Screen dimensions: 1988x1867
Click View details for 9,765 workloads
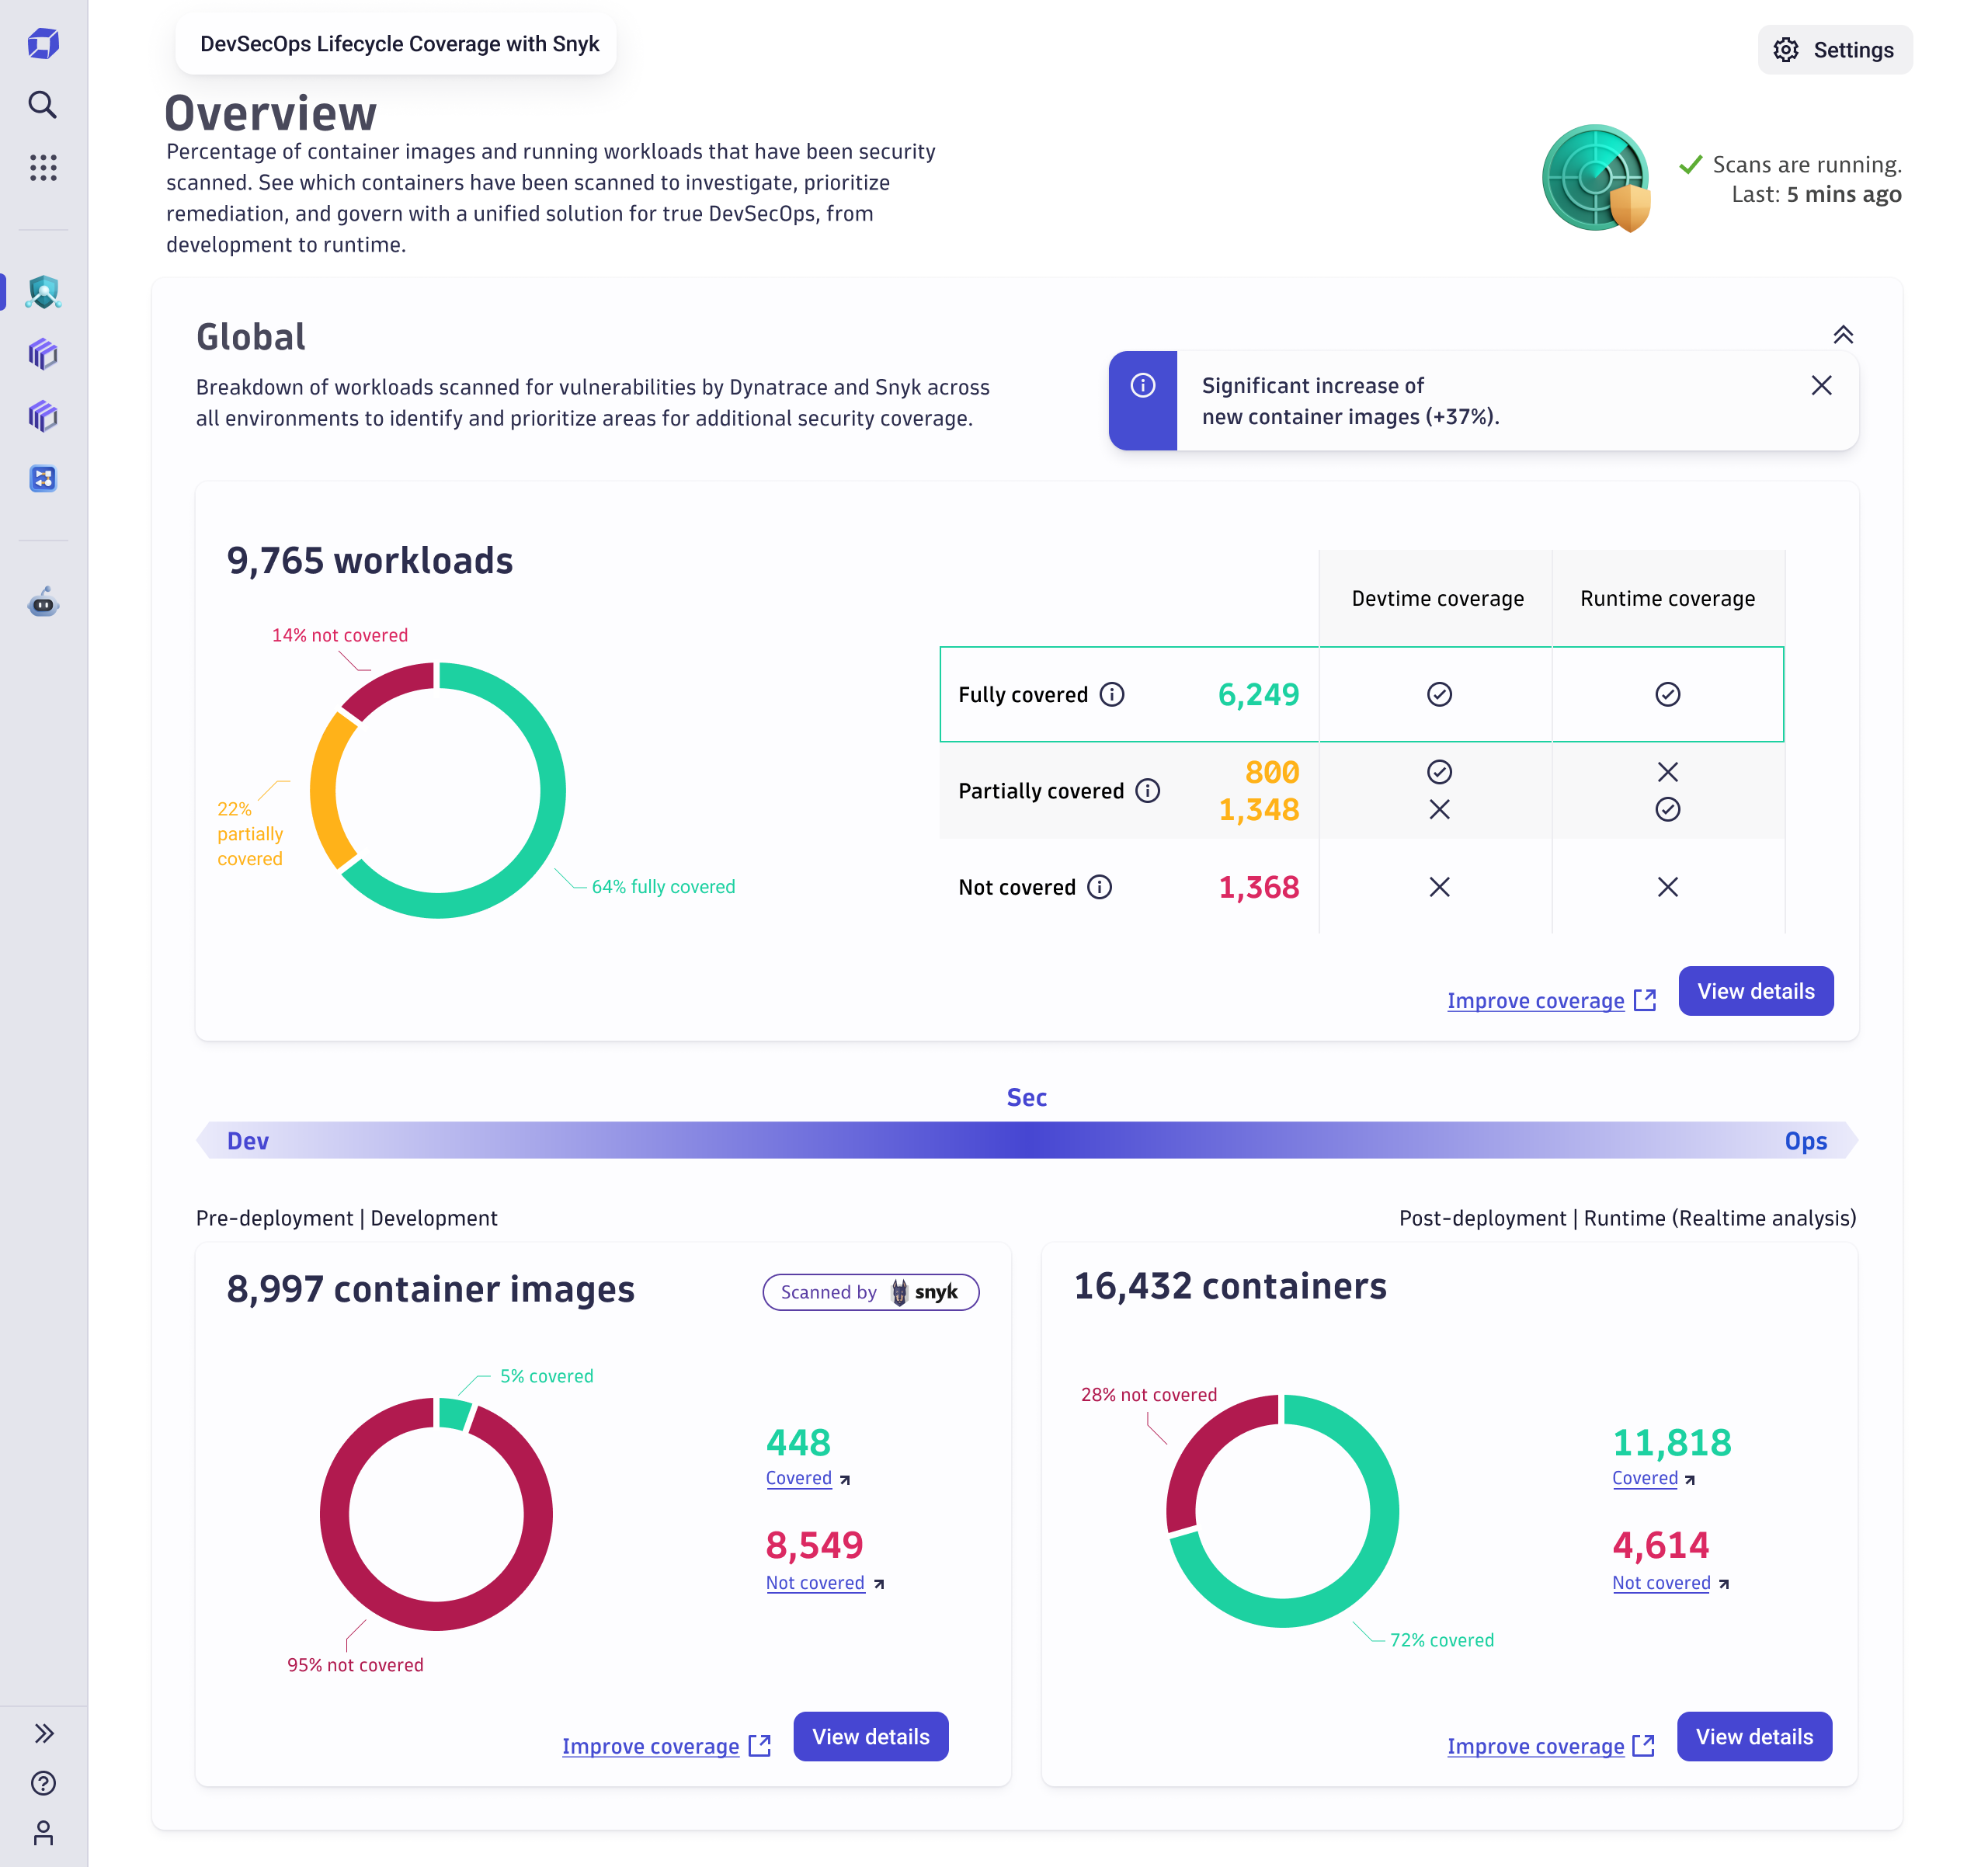tap(1755, 991)
